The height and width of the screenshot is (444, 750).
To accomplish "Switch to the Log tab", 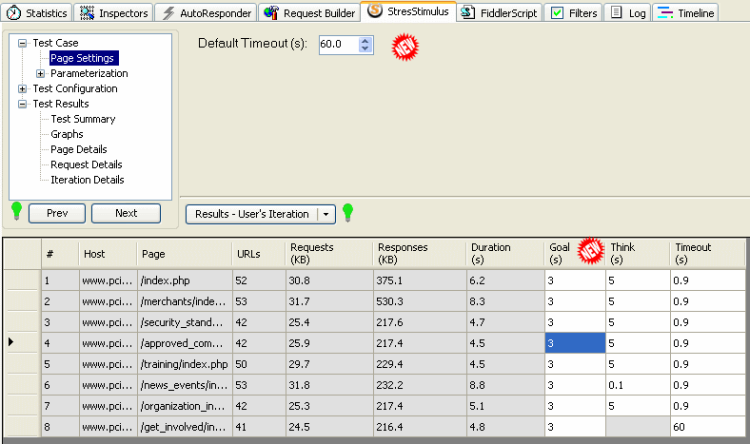I will point(628,13).
